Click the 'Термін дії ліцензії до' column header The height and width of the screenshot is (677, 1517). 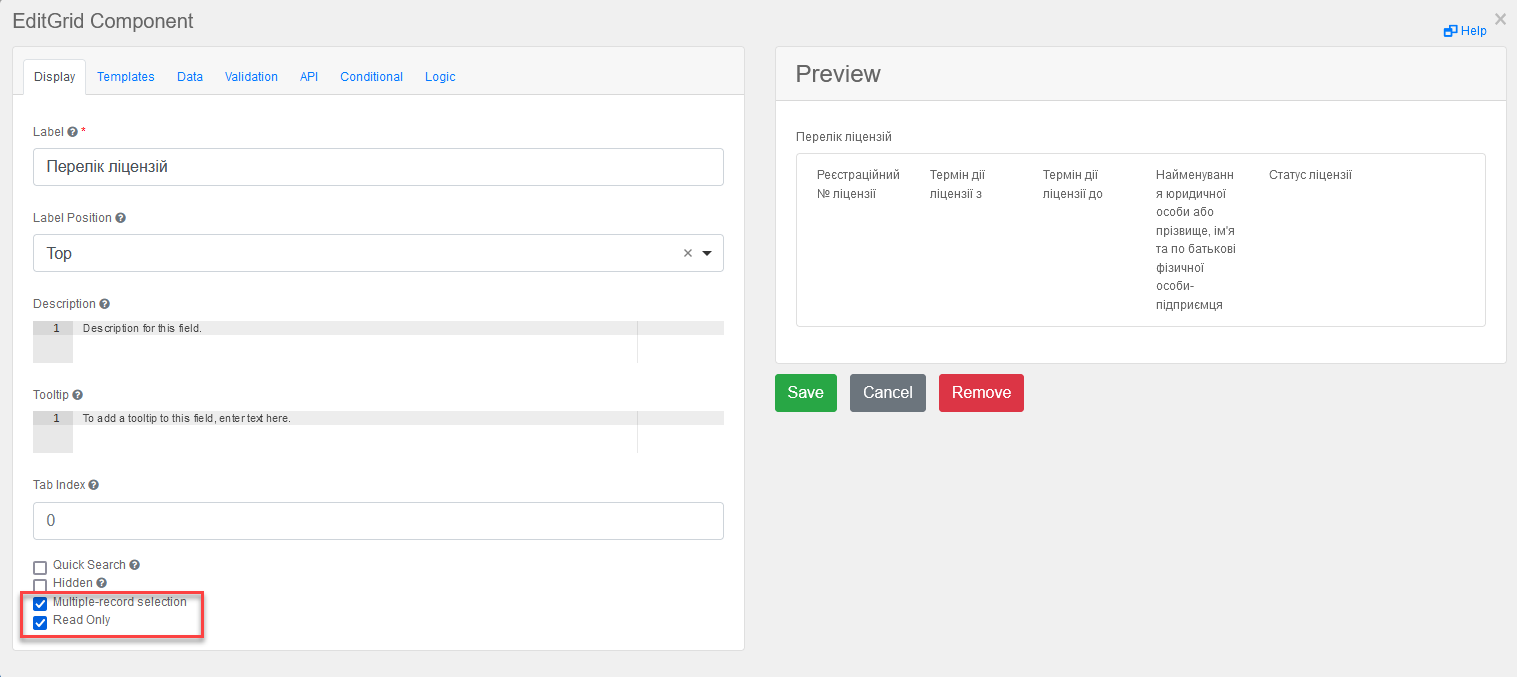tap(1072, 184)
